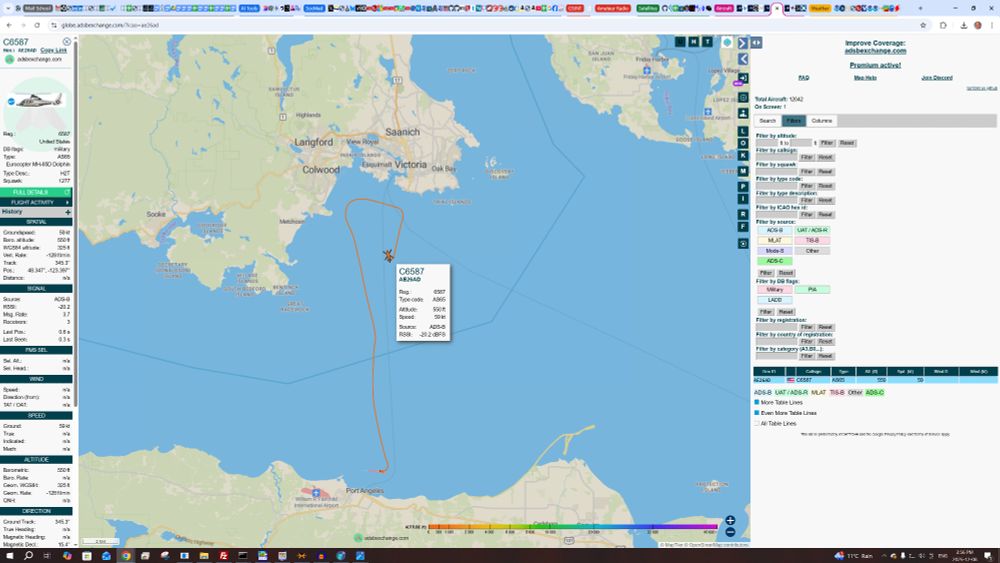Zoom in with the map plus button
1000x563 pixels.
tap(730, 521)
